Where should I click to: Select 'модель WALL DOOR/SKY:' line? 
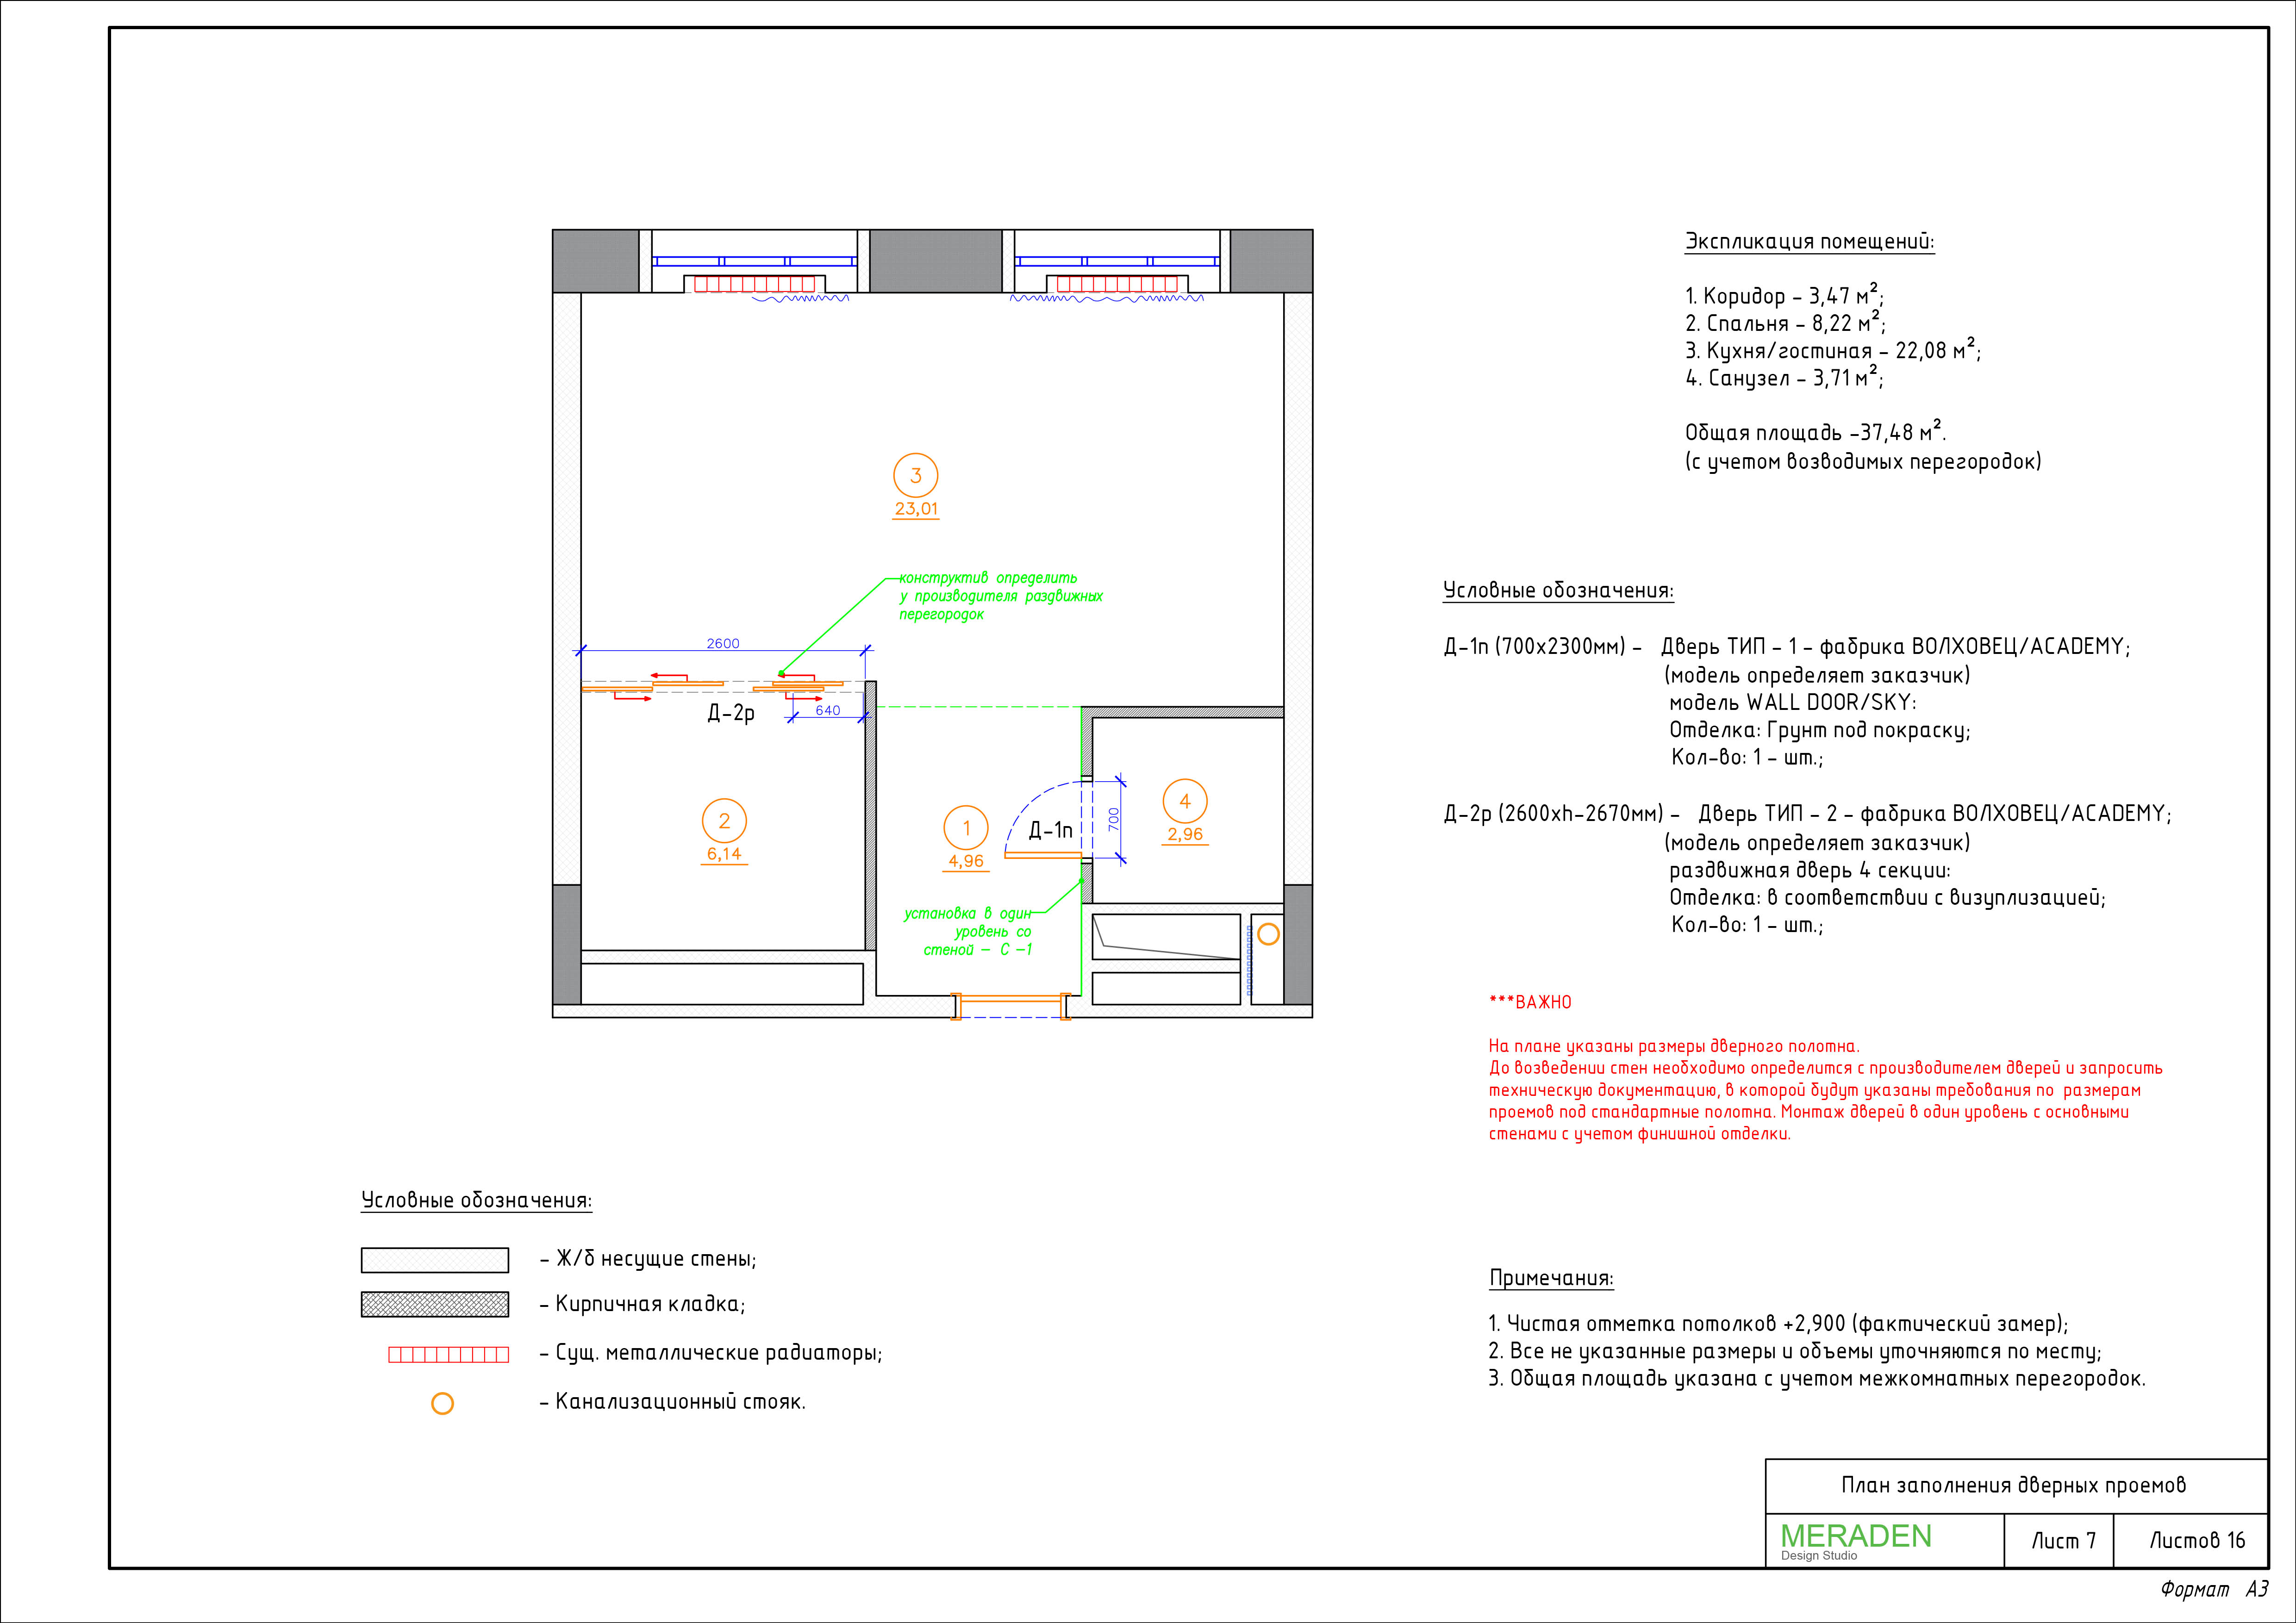point(1793,702)
